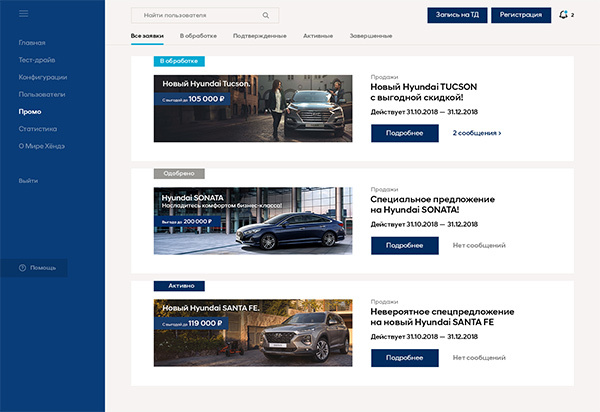Click the help question mark icon

(x=23, y=268)
